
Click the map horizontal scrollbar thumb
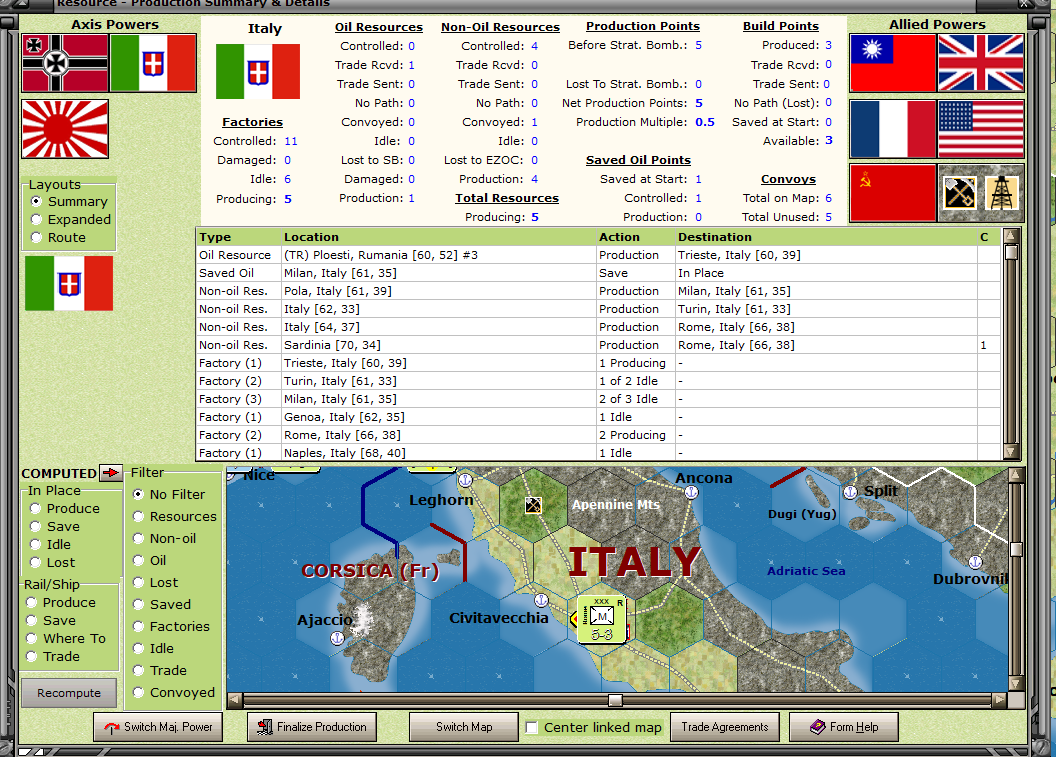click(615, 700)
